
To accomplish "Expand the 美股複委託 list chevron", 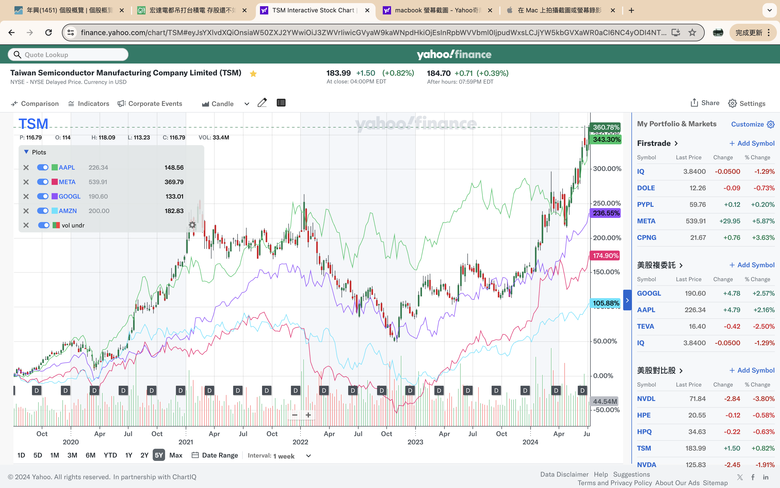I will pos(681,265).
